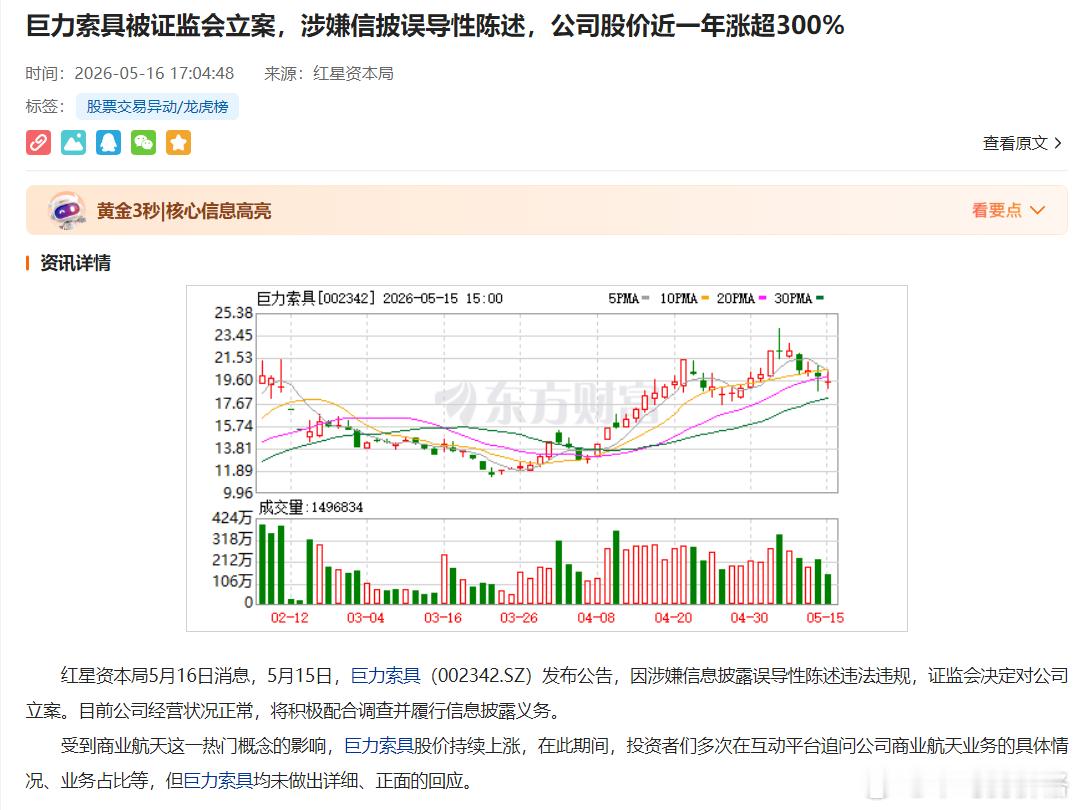
Task: Click the 资讯详情 section heading
Action: (x=75, y=263)
